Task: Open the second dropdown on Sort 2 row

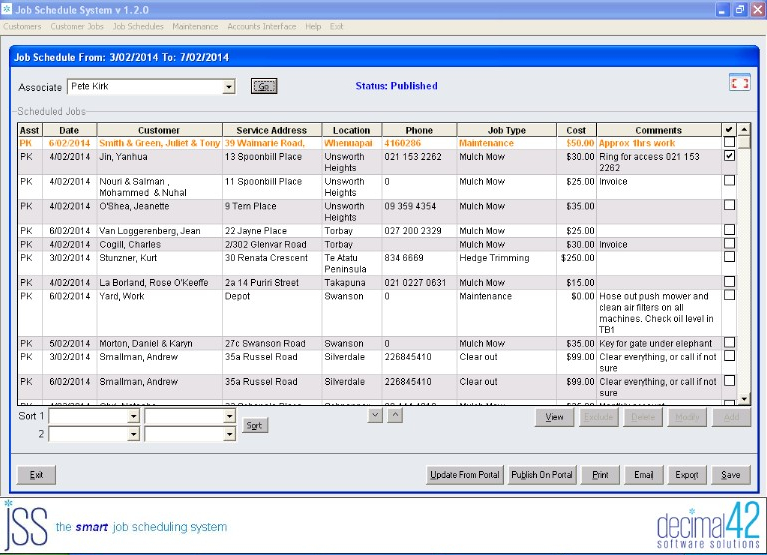Action: tap(229, 434)
